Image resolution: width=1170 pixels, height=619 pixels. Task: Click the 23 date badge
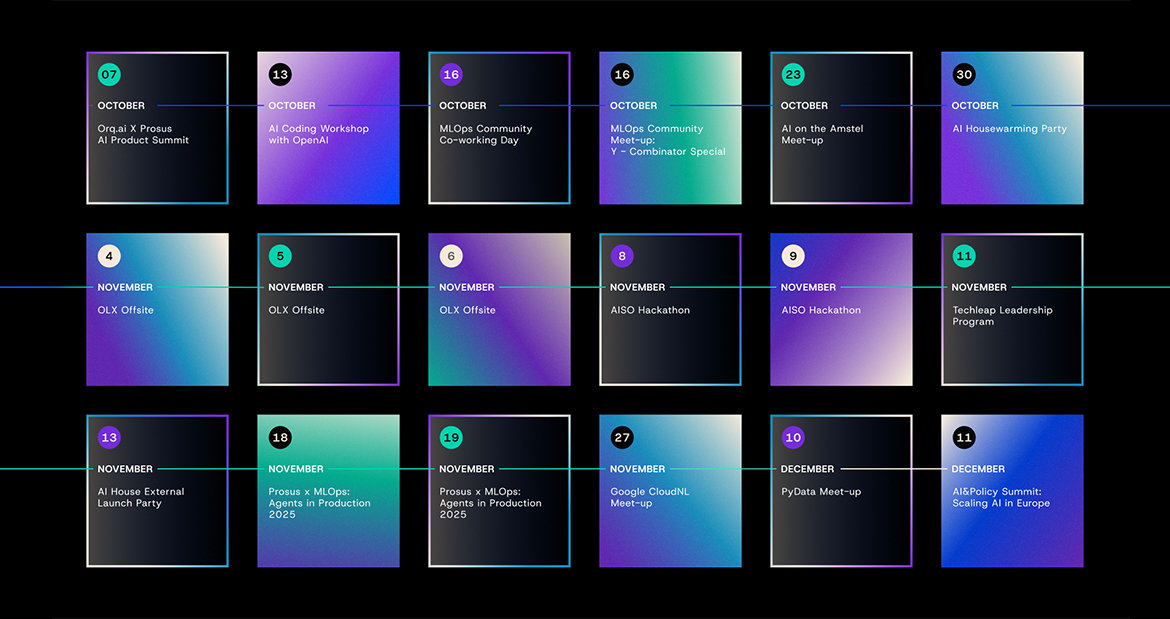(793, 75)
